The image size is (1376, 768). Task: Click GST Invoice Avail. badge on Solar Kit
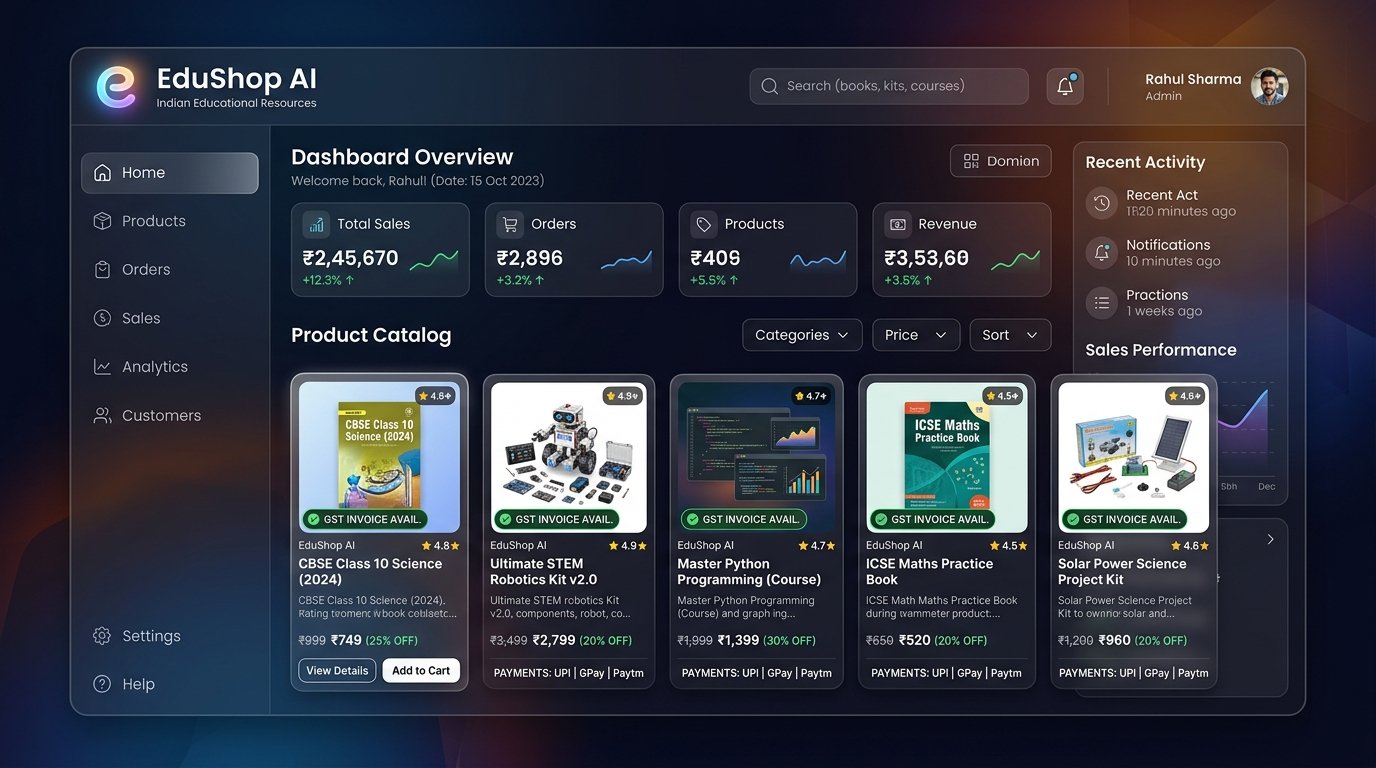point(1124,519)
